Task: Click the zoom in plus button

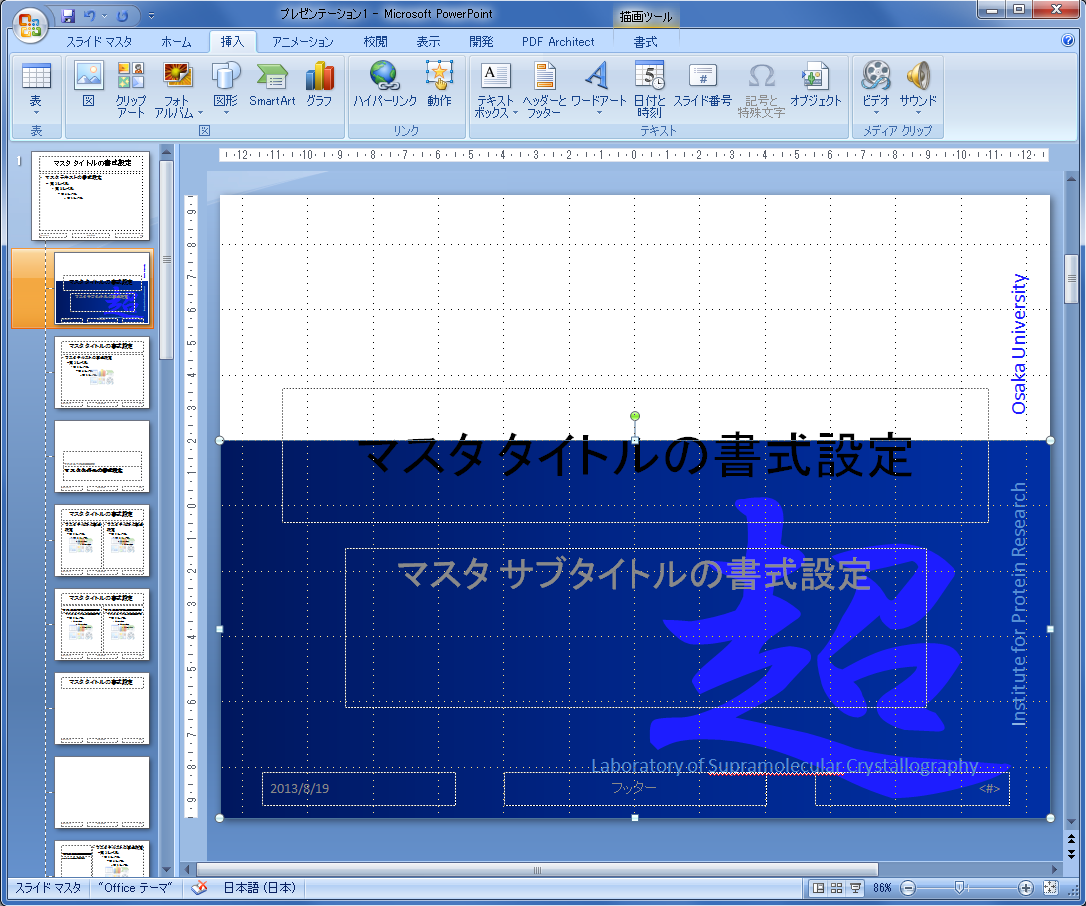Action: 1026,888
